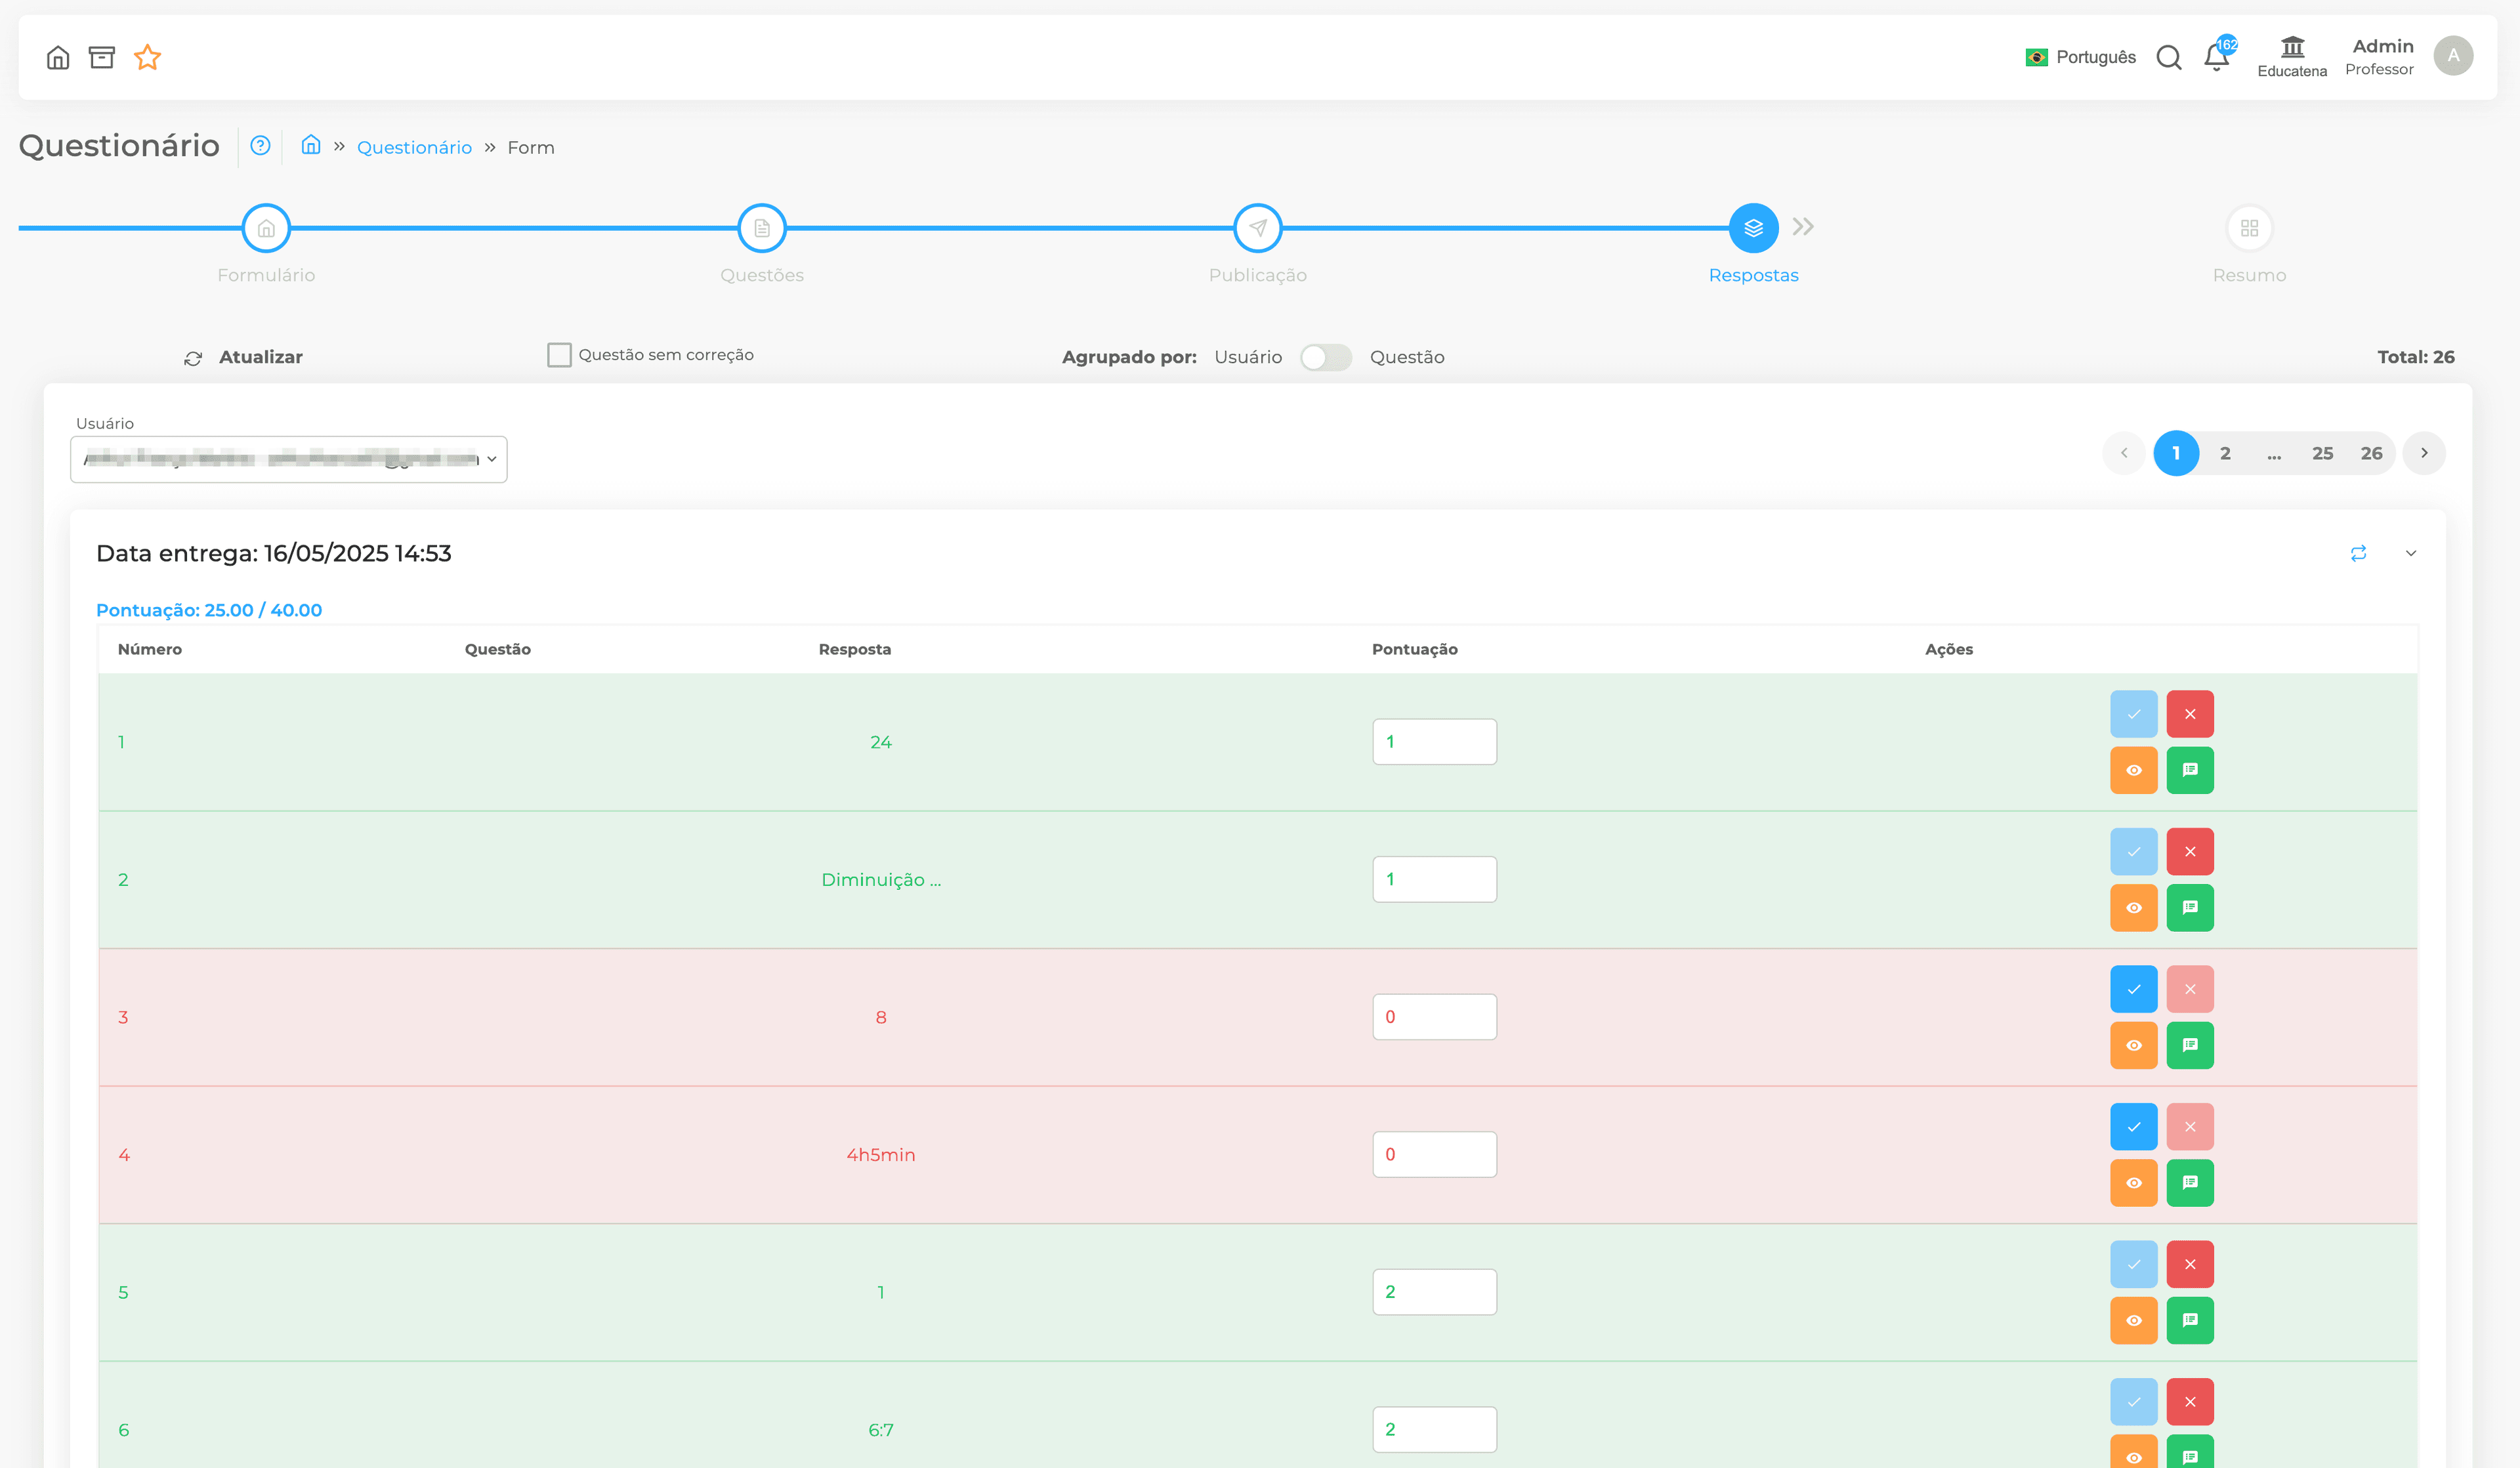
Task: Add comment on question 2 with green button
Action: point(2190,908)
